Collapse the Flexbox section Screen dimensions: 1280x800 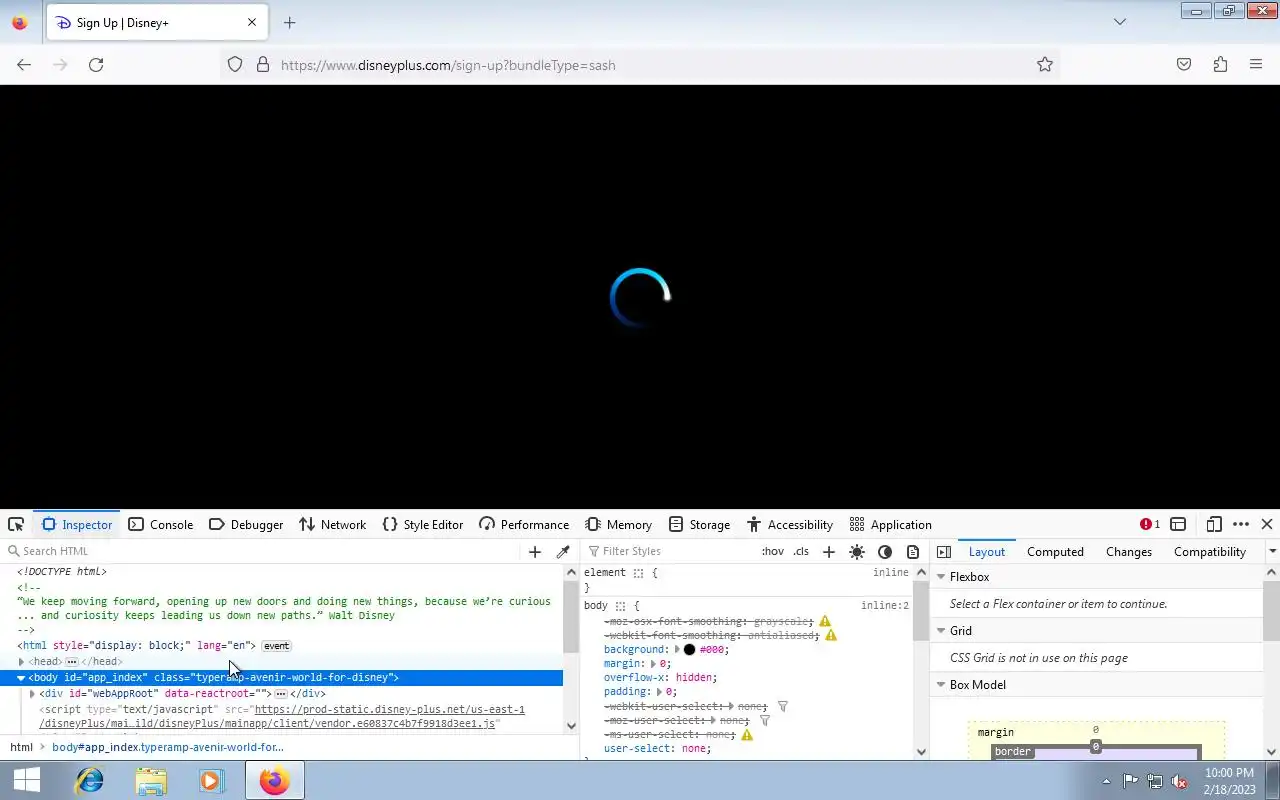click(x=941, y=577)
